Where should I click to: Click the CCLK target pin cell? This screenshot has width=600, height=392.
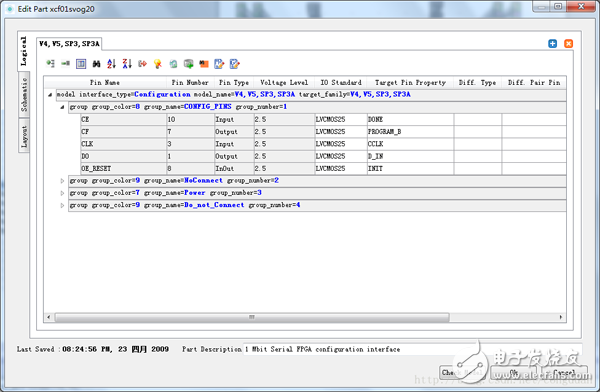(x=411, y=144)
